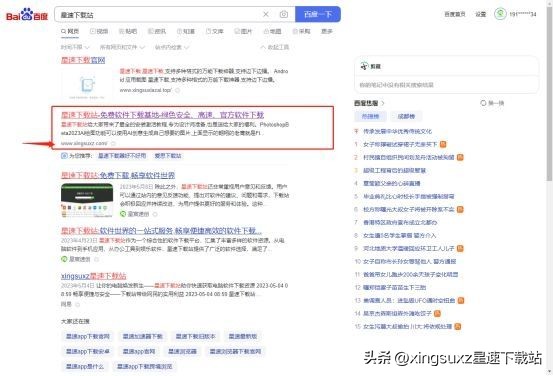Viewport: 553px width, 376px height.
Task: Open the pinned top hot search item
Action: 397,131
